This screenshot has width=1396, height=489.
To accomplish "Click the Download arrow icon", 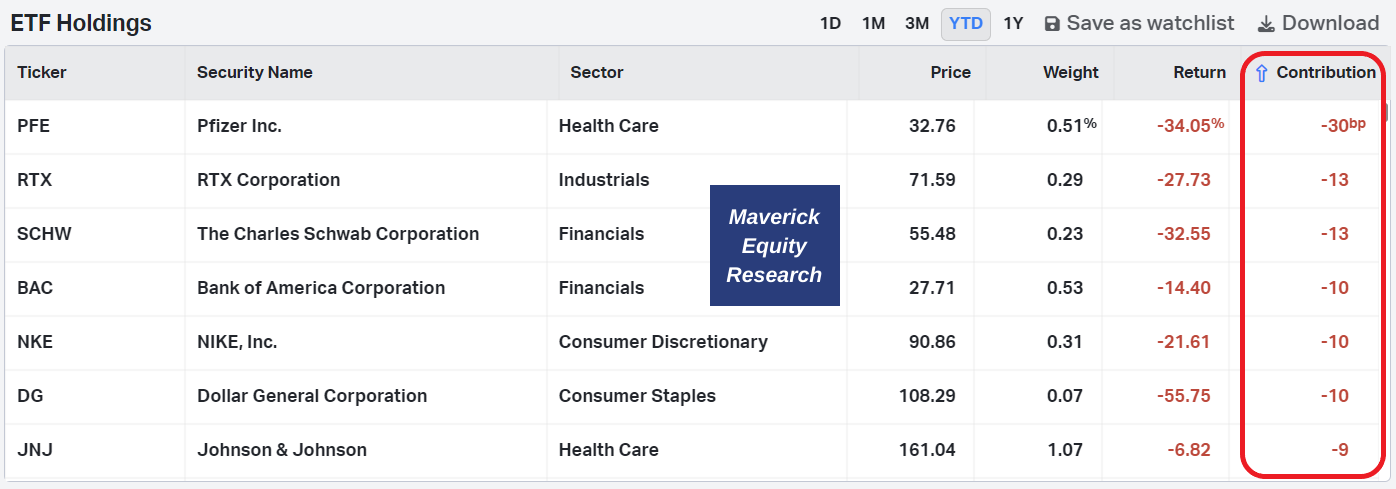I will point(1266,23).
